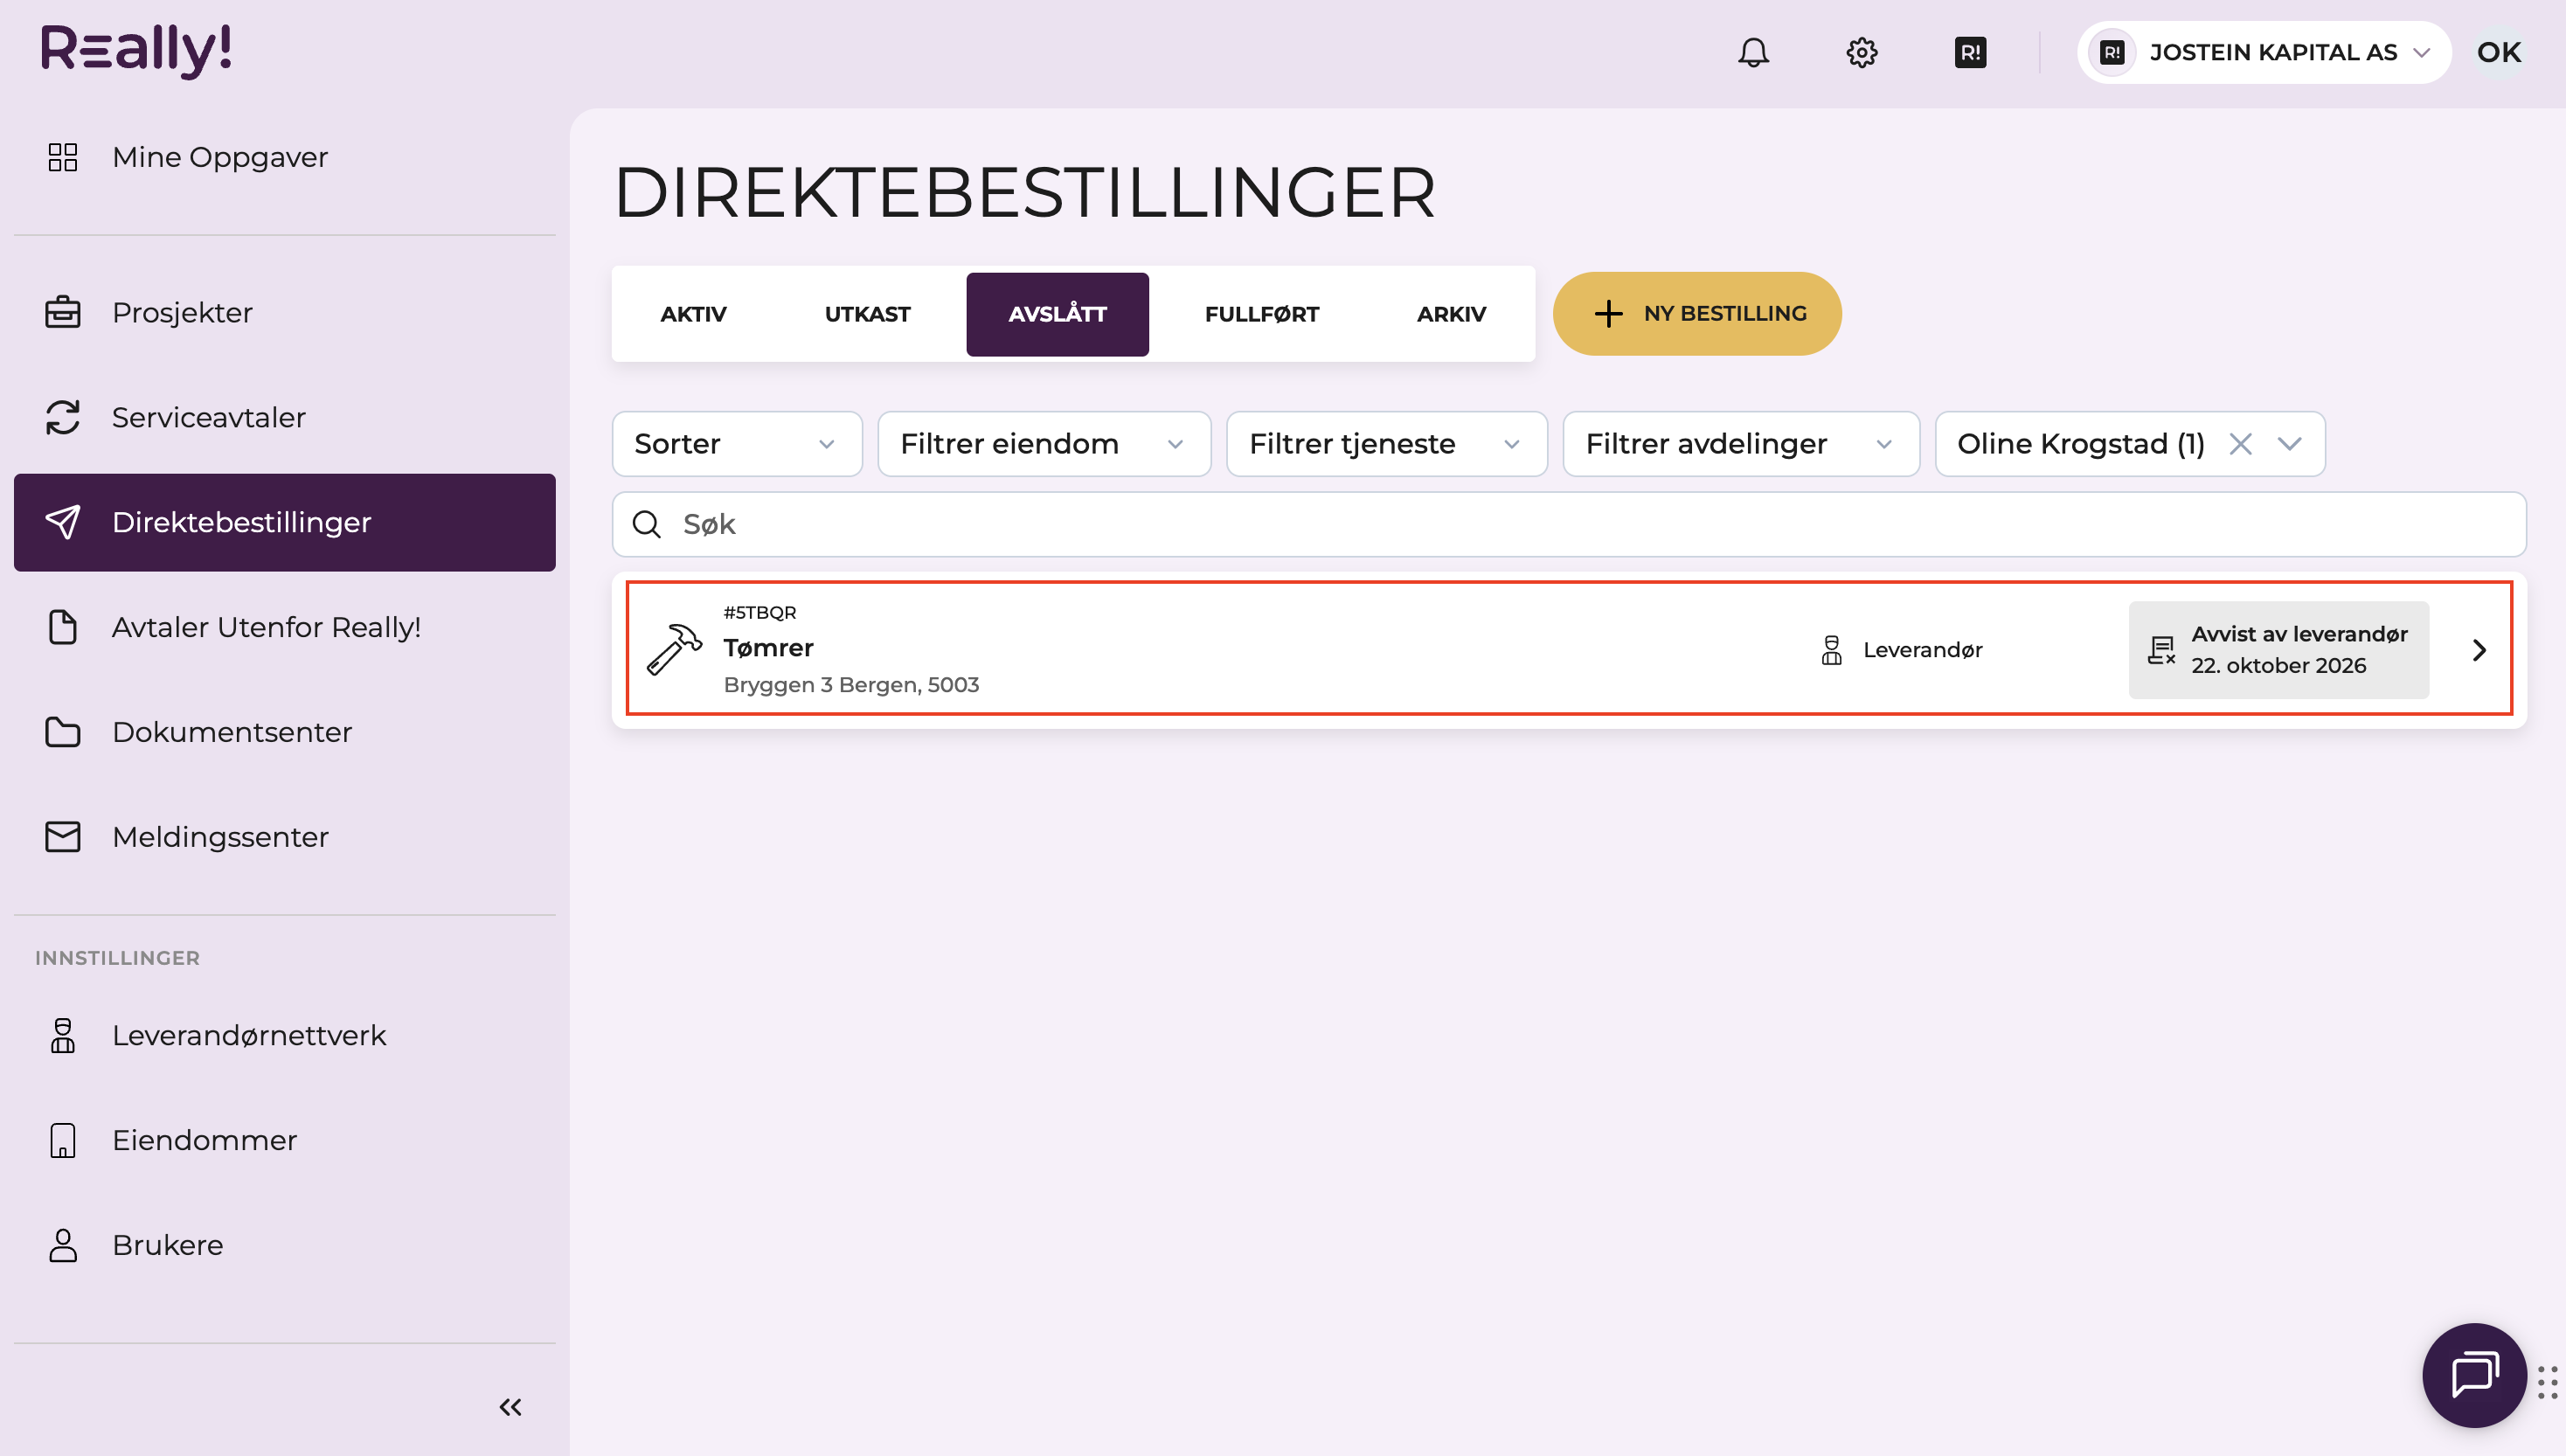2566x1456 pixels.
Task: Expand order #5TBQR with the right chevron
Action: [2479, 650]
